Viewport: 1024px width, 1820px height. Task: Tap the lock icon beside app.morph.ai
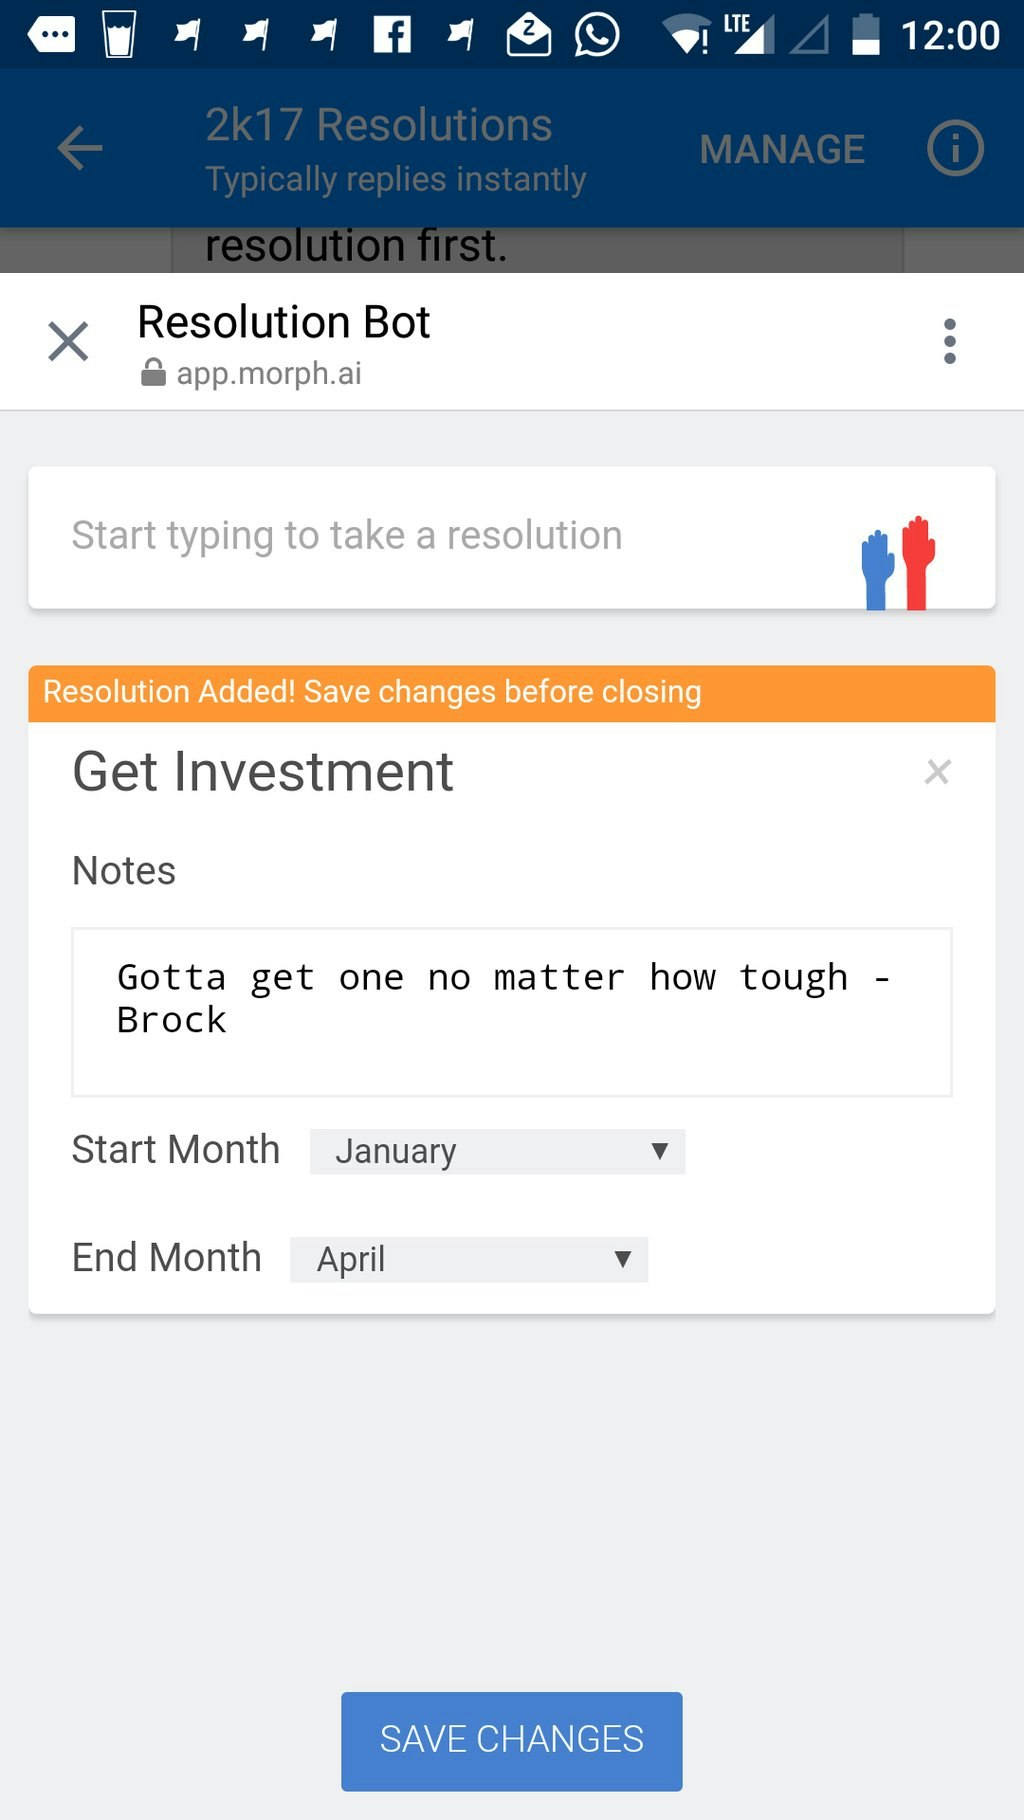click(153, 373)
